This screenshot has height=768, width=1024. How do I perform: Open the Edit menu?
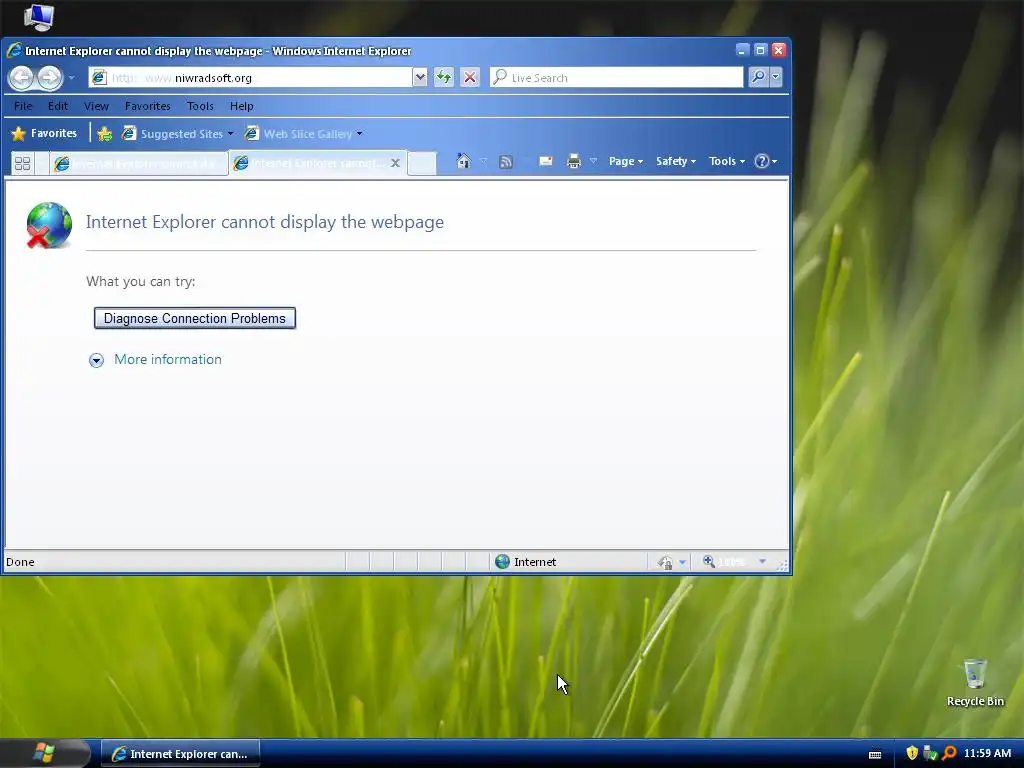[x=57, y=106]
